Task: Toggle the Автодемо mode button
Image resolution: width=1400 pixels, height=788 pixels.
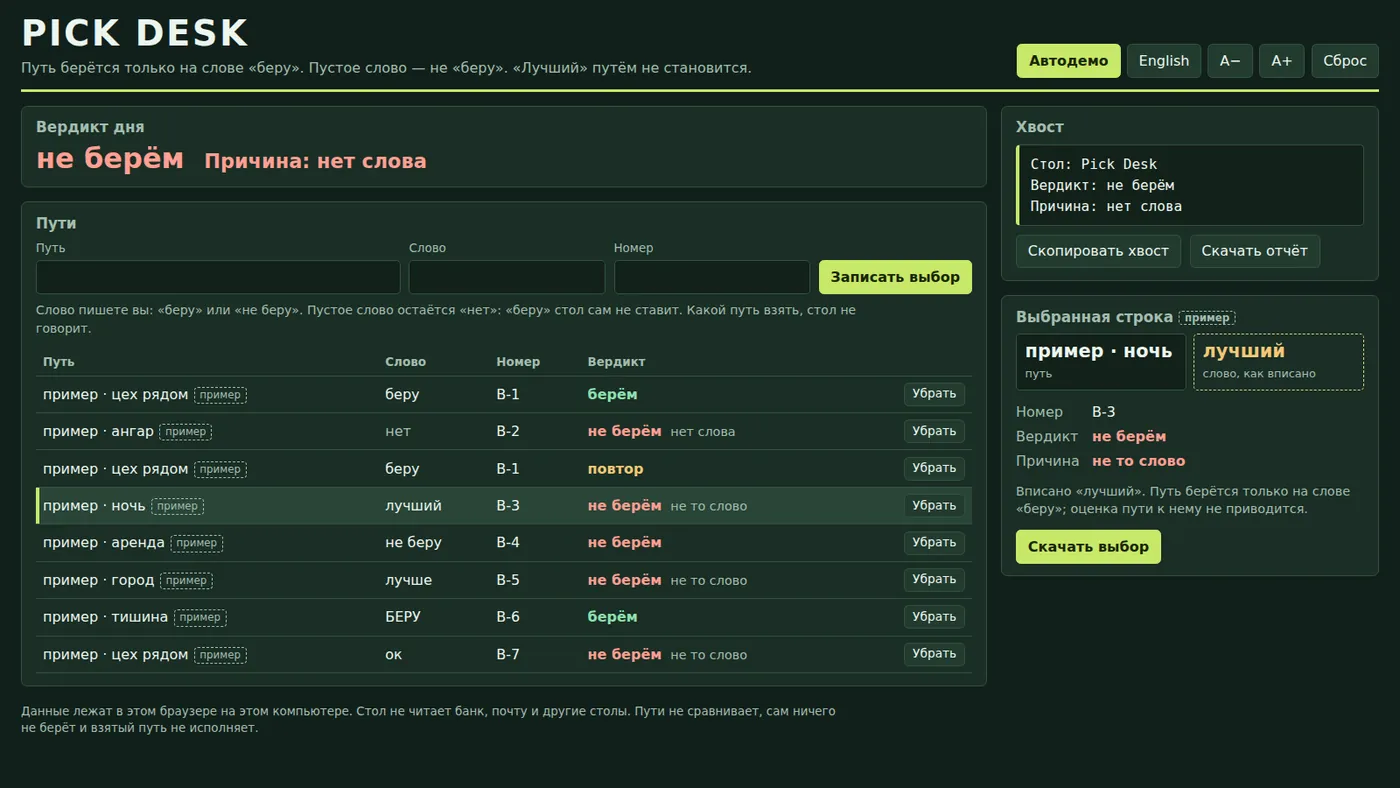Action: [x=1068, y=61]
